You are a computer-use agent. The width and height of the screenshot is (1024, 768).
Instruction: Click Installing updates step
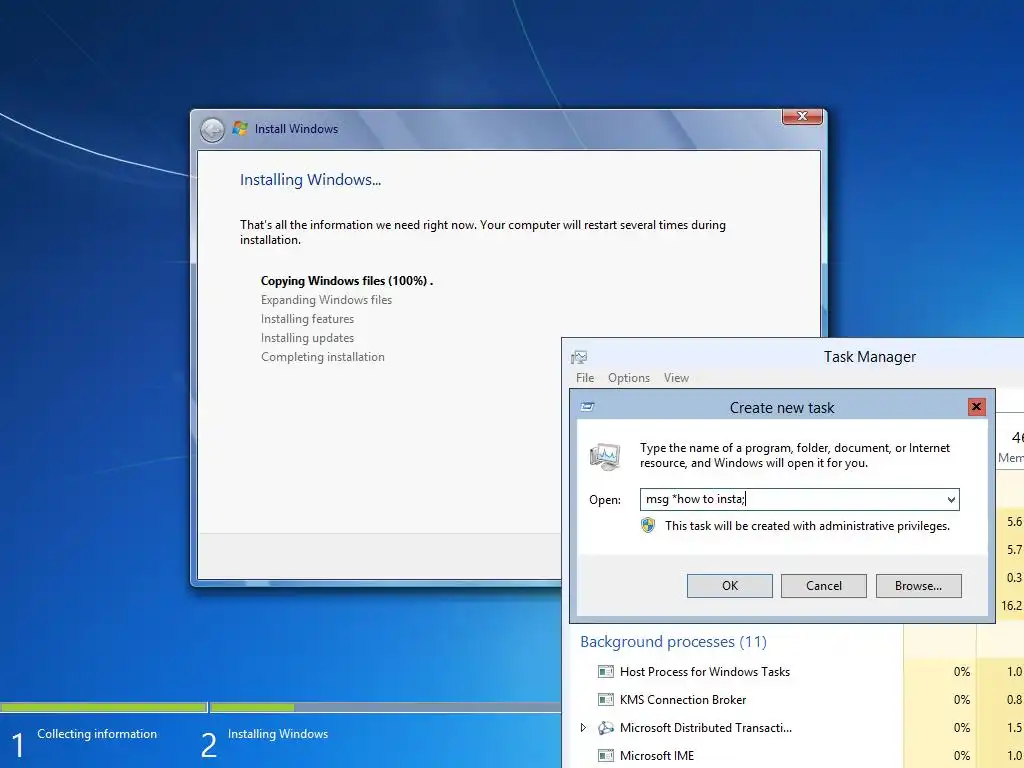coord(308,338)
